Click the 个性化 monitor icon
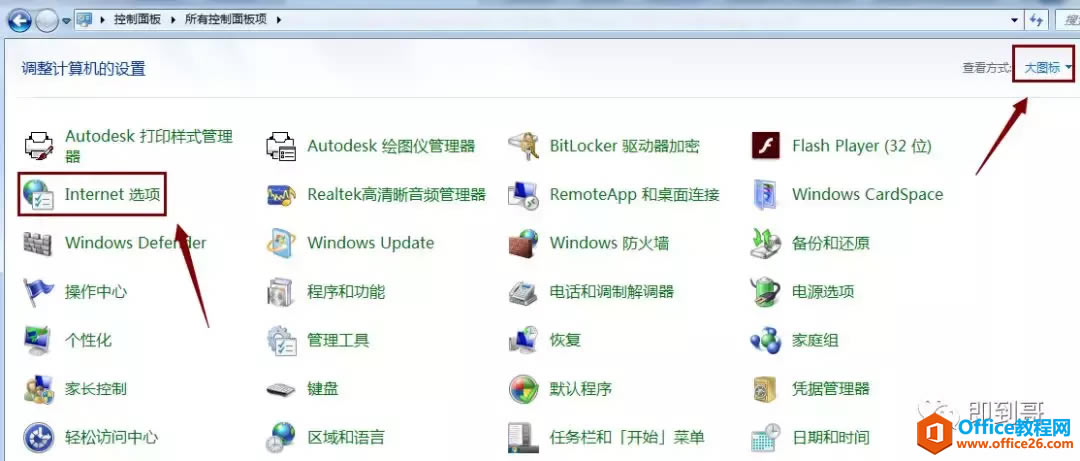This screenshot has height=461, width=1080. 39,340
